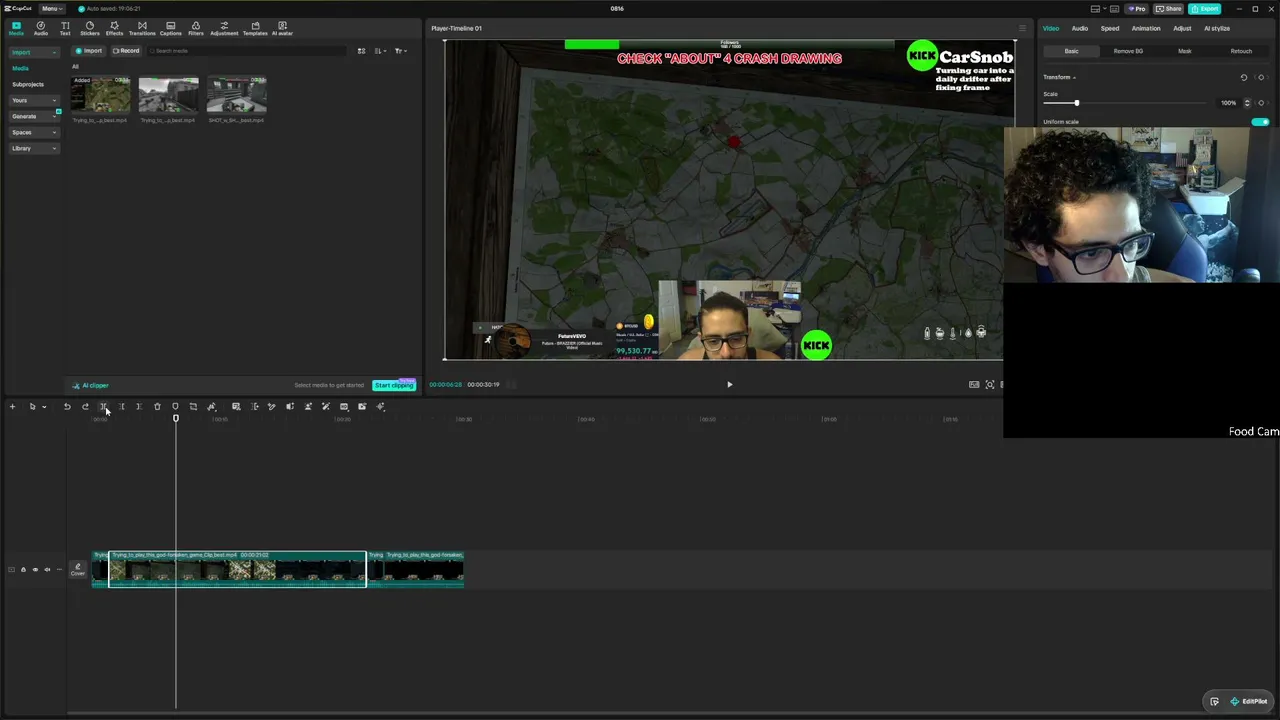Redo the last timeline edit

[85, 407]
